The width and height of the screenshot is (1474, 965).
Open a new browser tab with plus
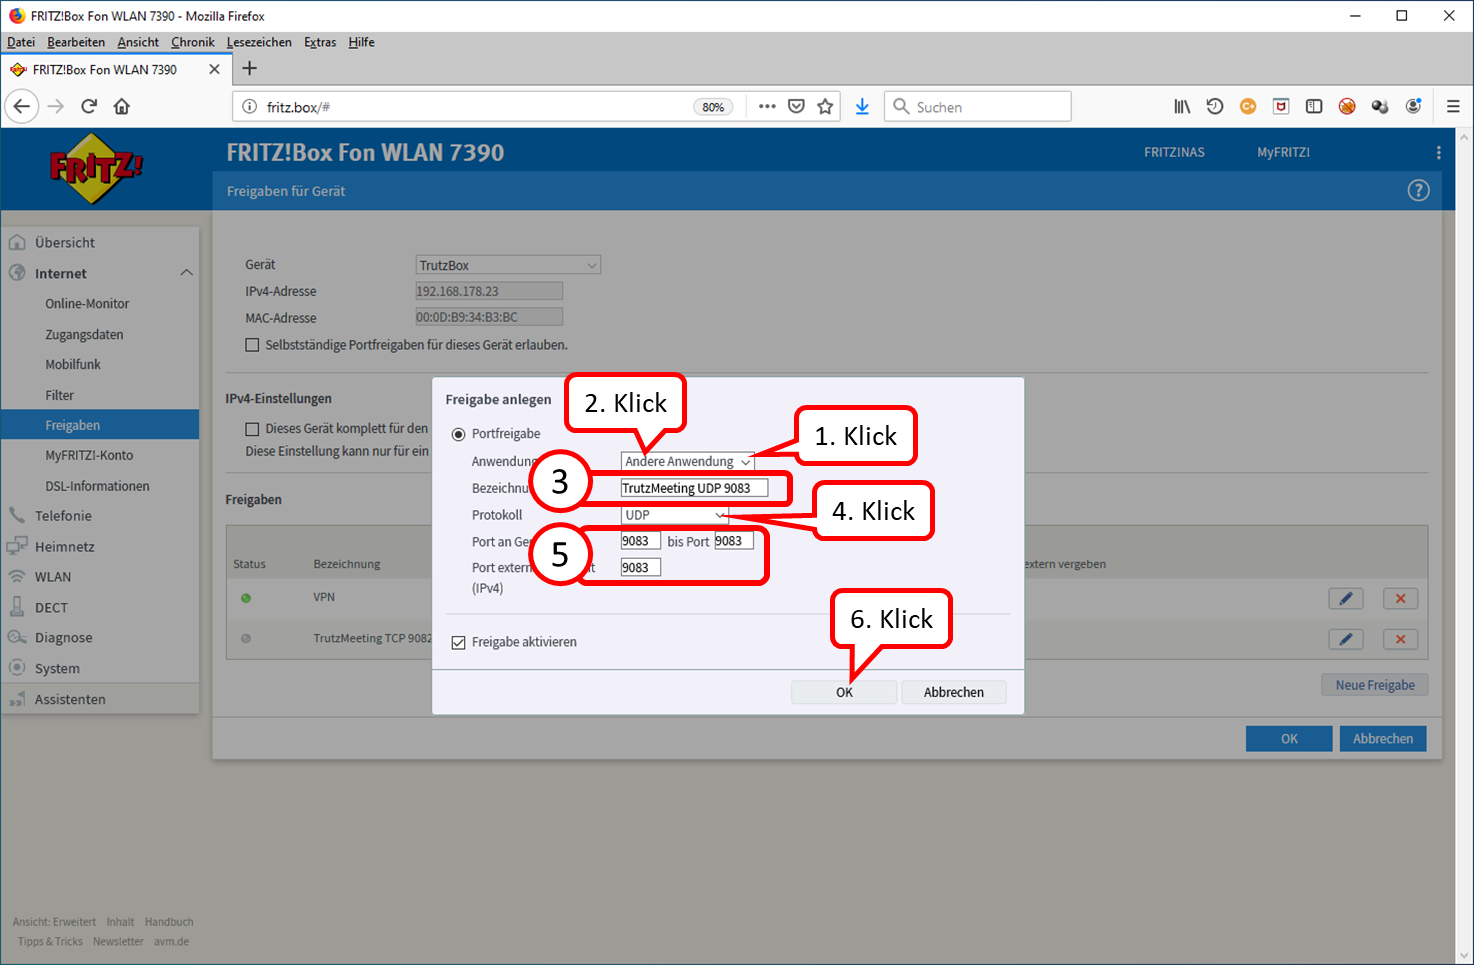pos(250,68)
